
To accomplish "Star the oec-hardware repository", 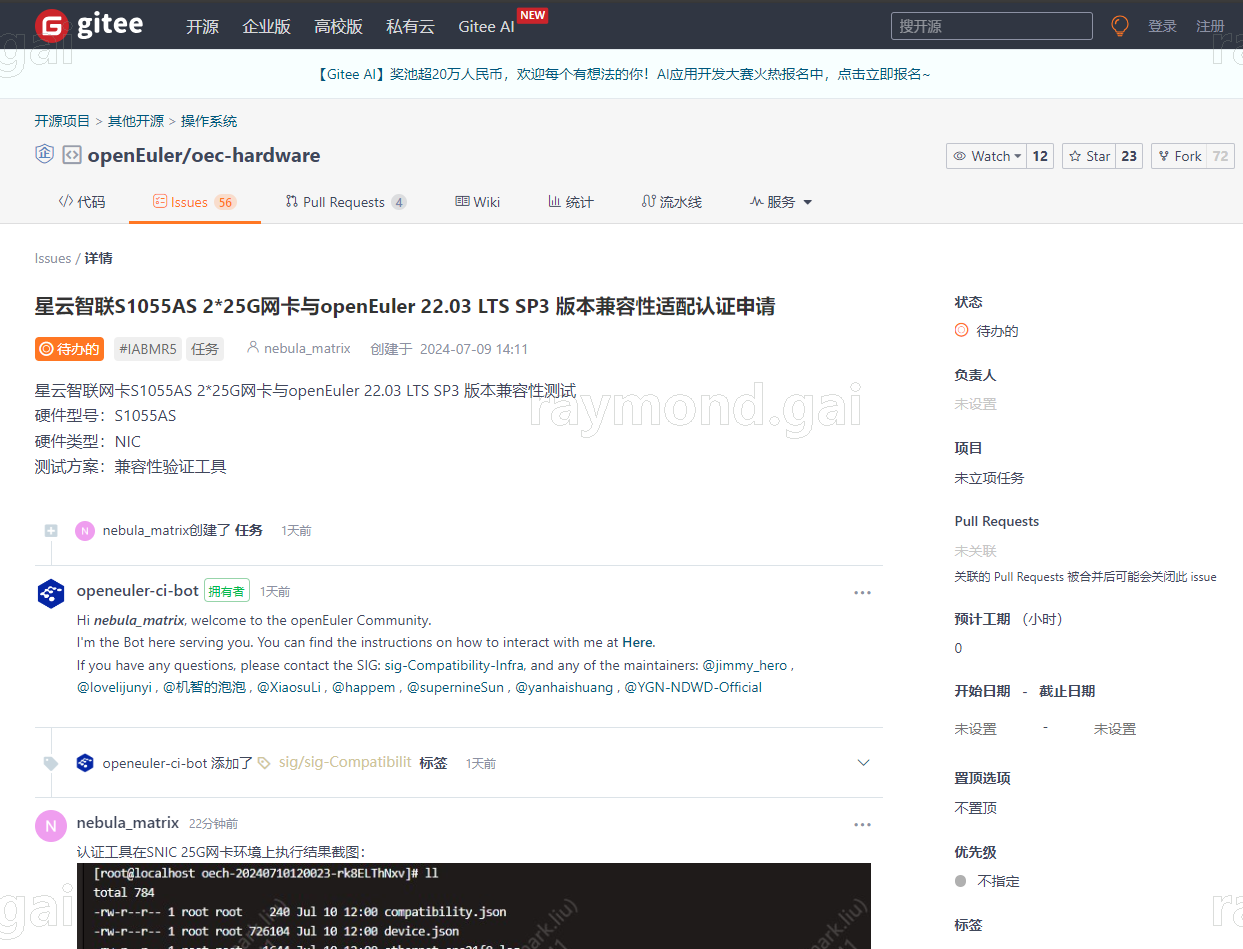I will click(1089, 156).
